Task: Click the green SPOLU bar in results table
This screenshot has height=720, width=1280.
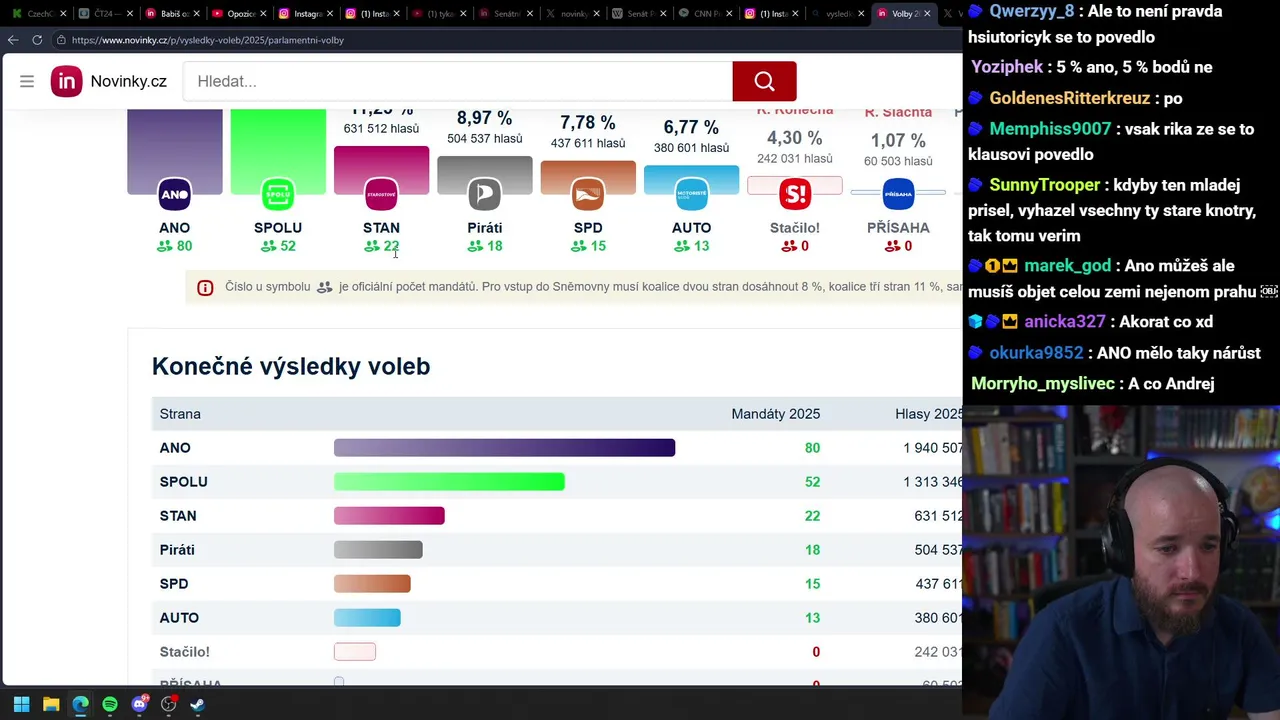Action: (449, 482)
